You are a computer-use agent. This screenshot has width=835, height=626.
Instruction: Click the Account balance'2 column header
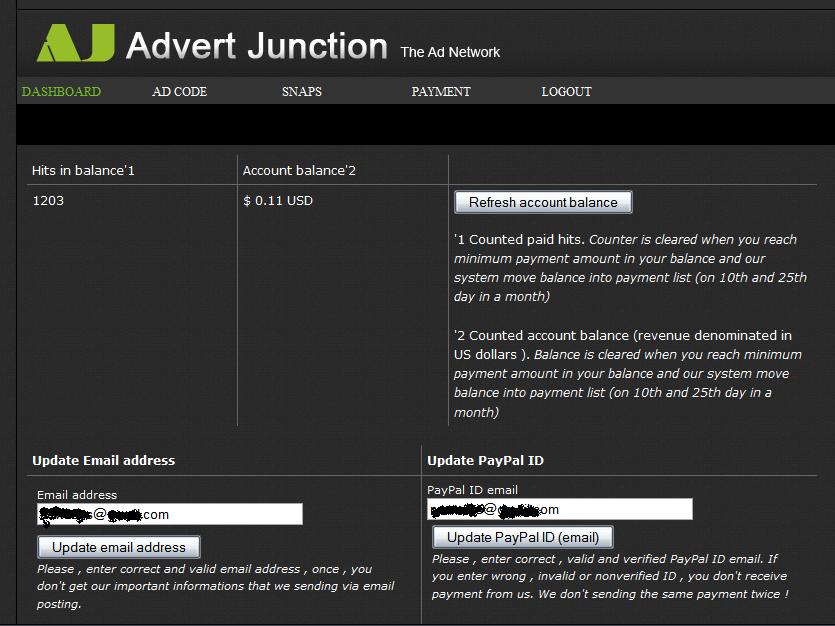[299, 170]
